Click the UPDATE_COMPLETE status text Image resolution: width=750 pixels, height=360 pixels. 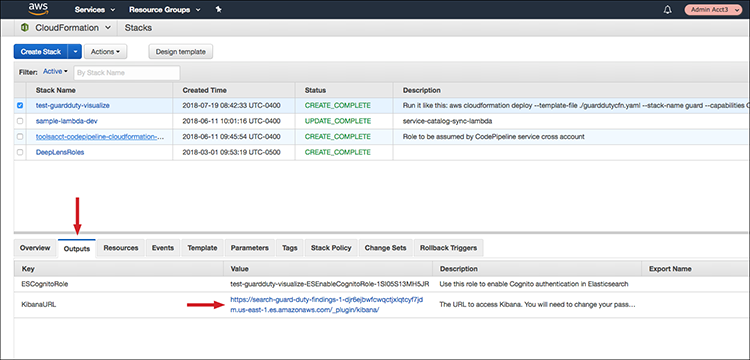click(338, 121)
